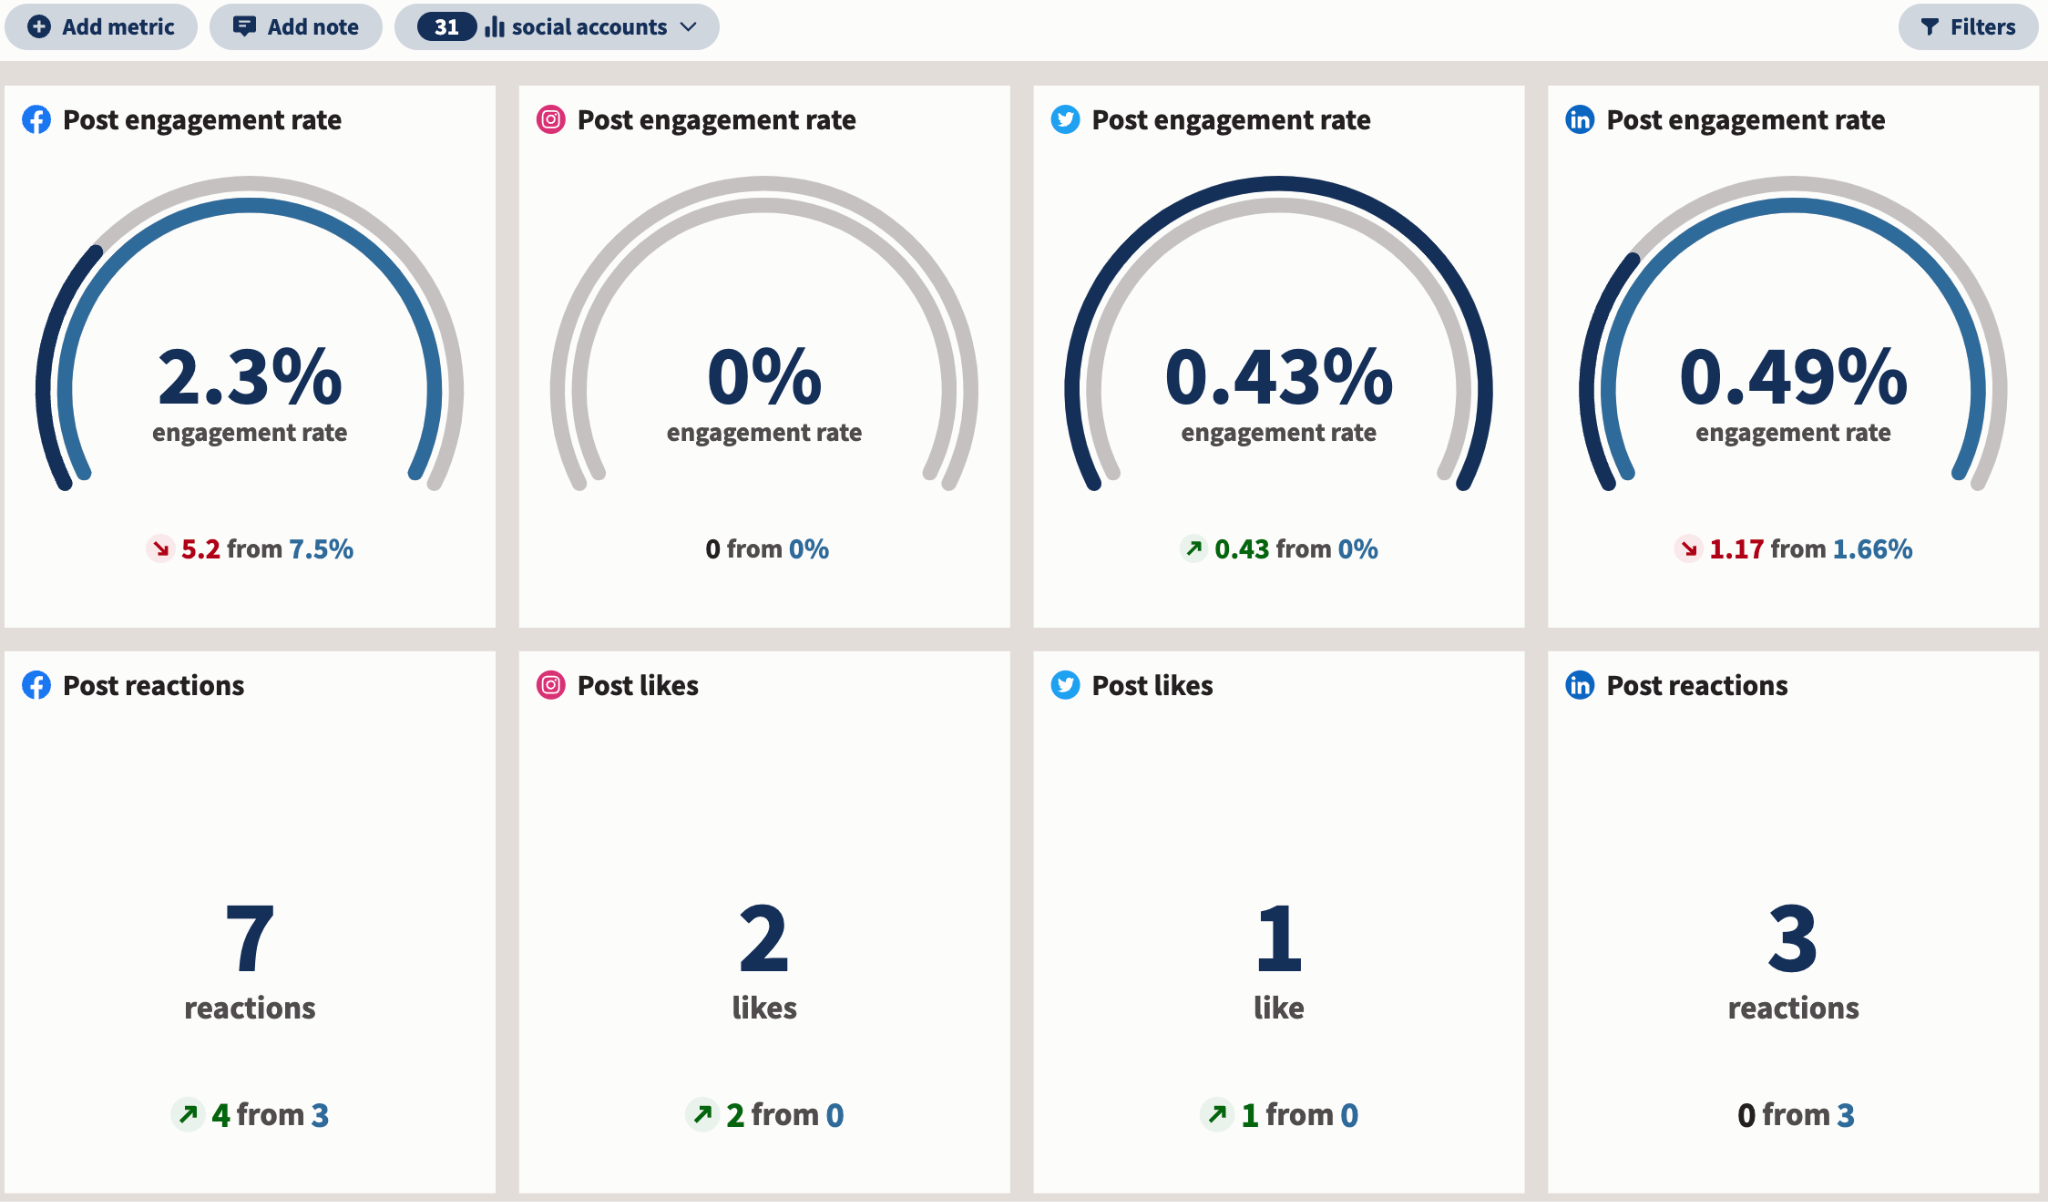
Task: Click the LinkedIn 1.66% previous value
Action: coord(1872,549)
